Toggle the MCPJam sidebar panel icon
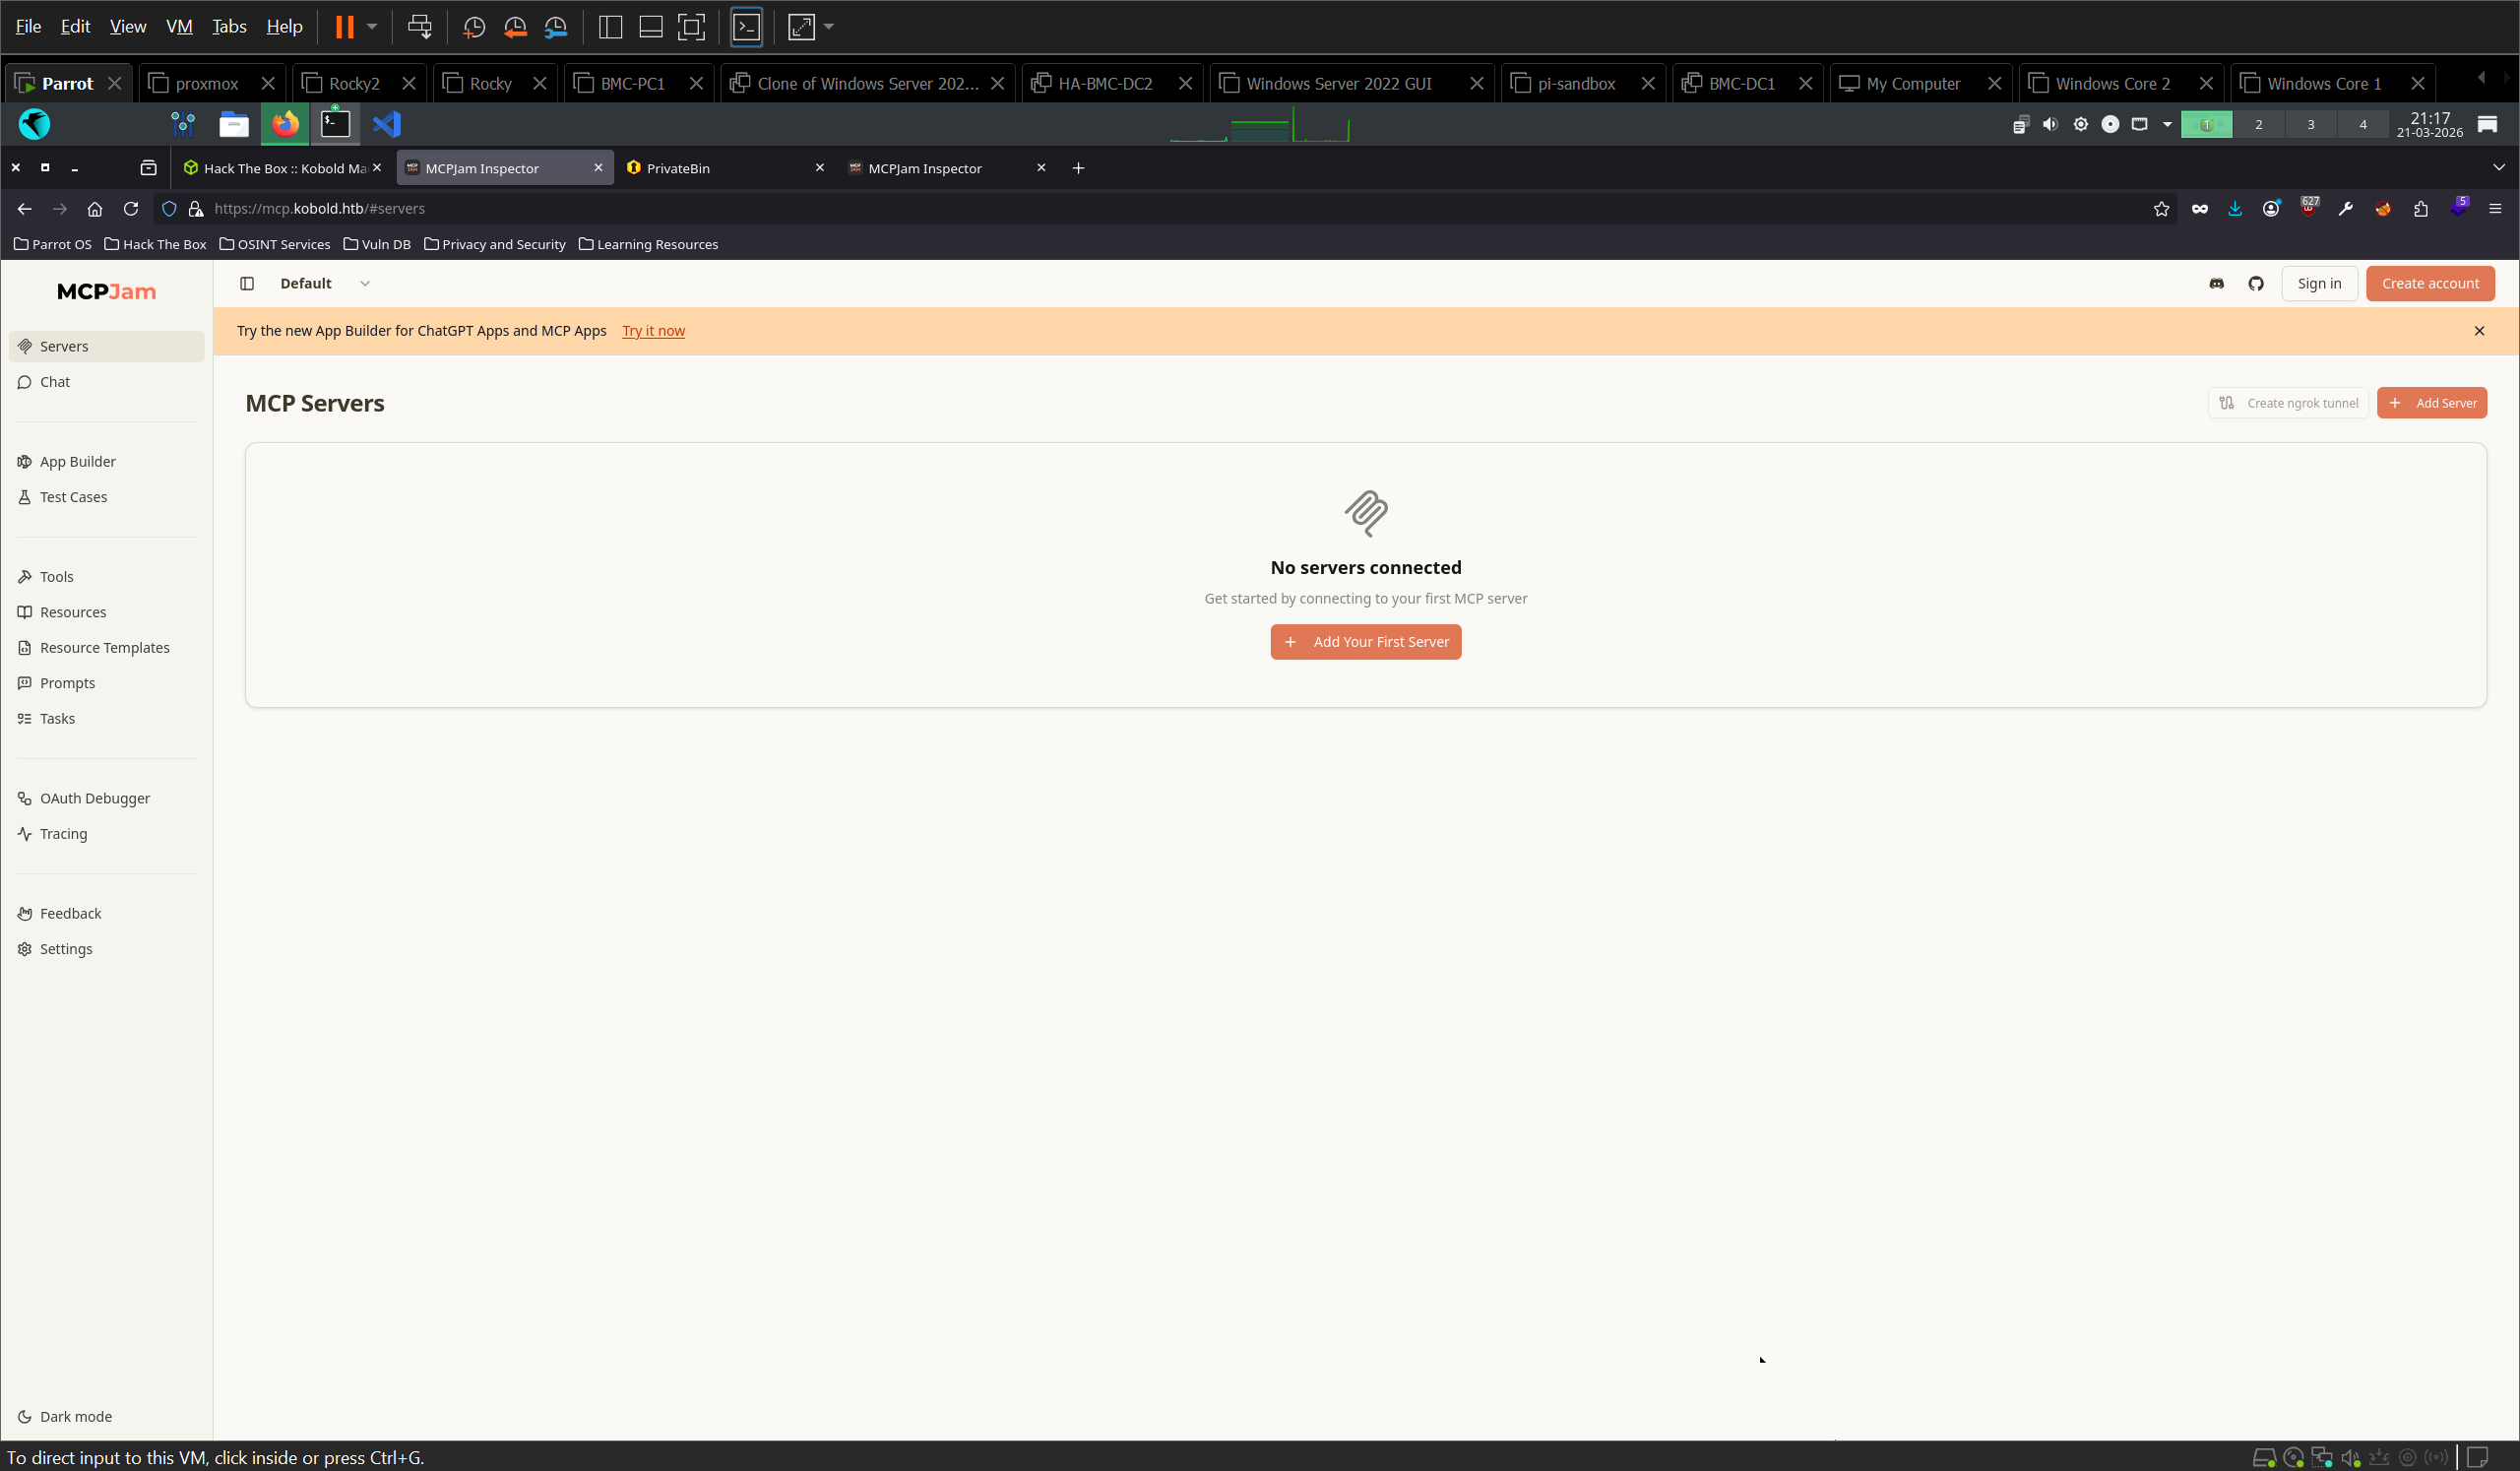Viewport: 2520px width, 1471px height. (x=247, y=283)
